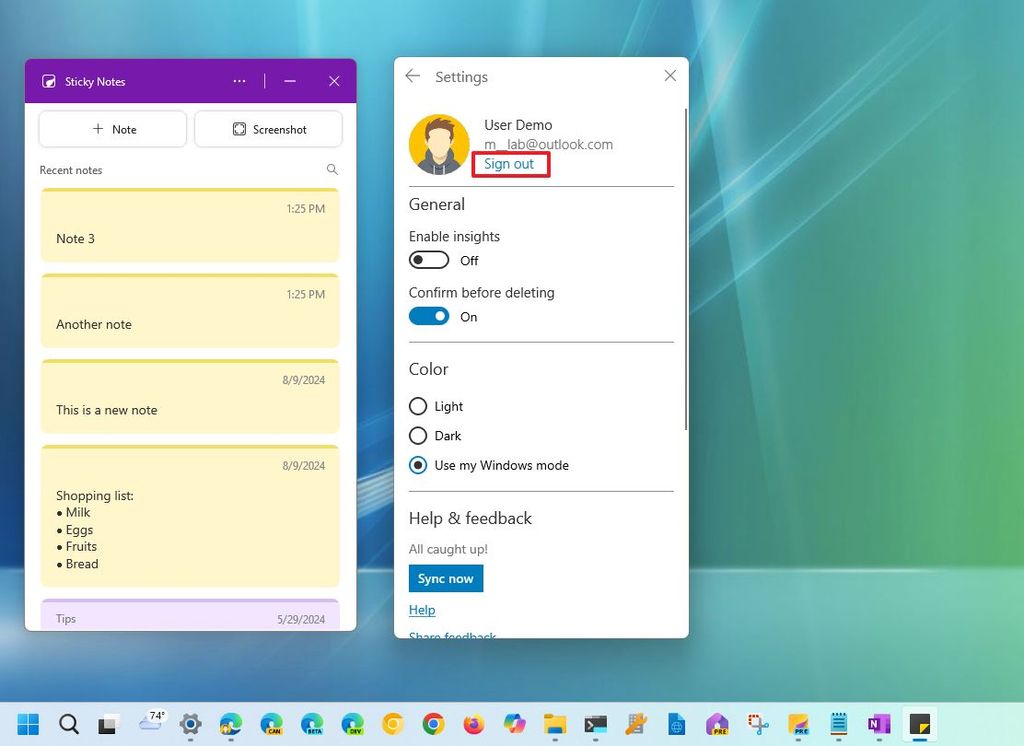This screenshot has height=746, width=1024.
Task: Create a new note using the Note button
Action: 112,128
